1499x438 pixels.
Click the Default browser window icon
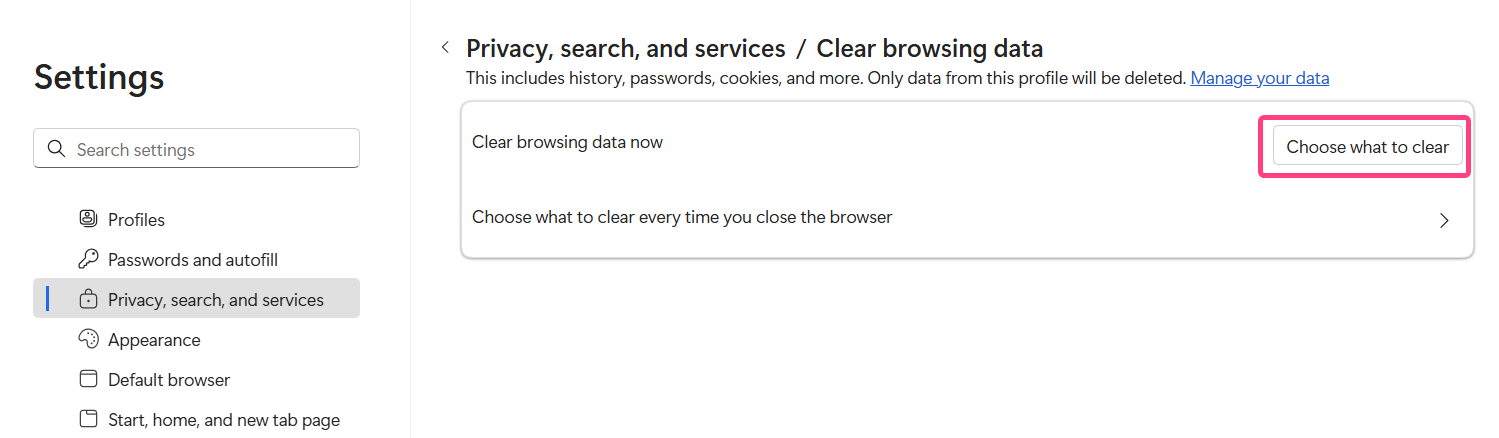[88, 379]
